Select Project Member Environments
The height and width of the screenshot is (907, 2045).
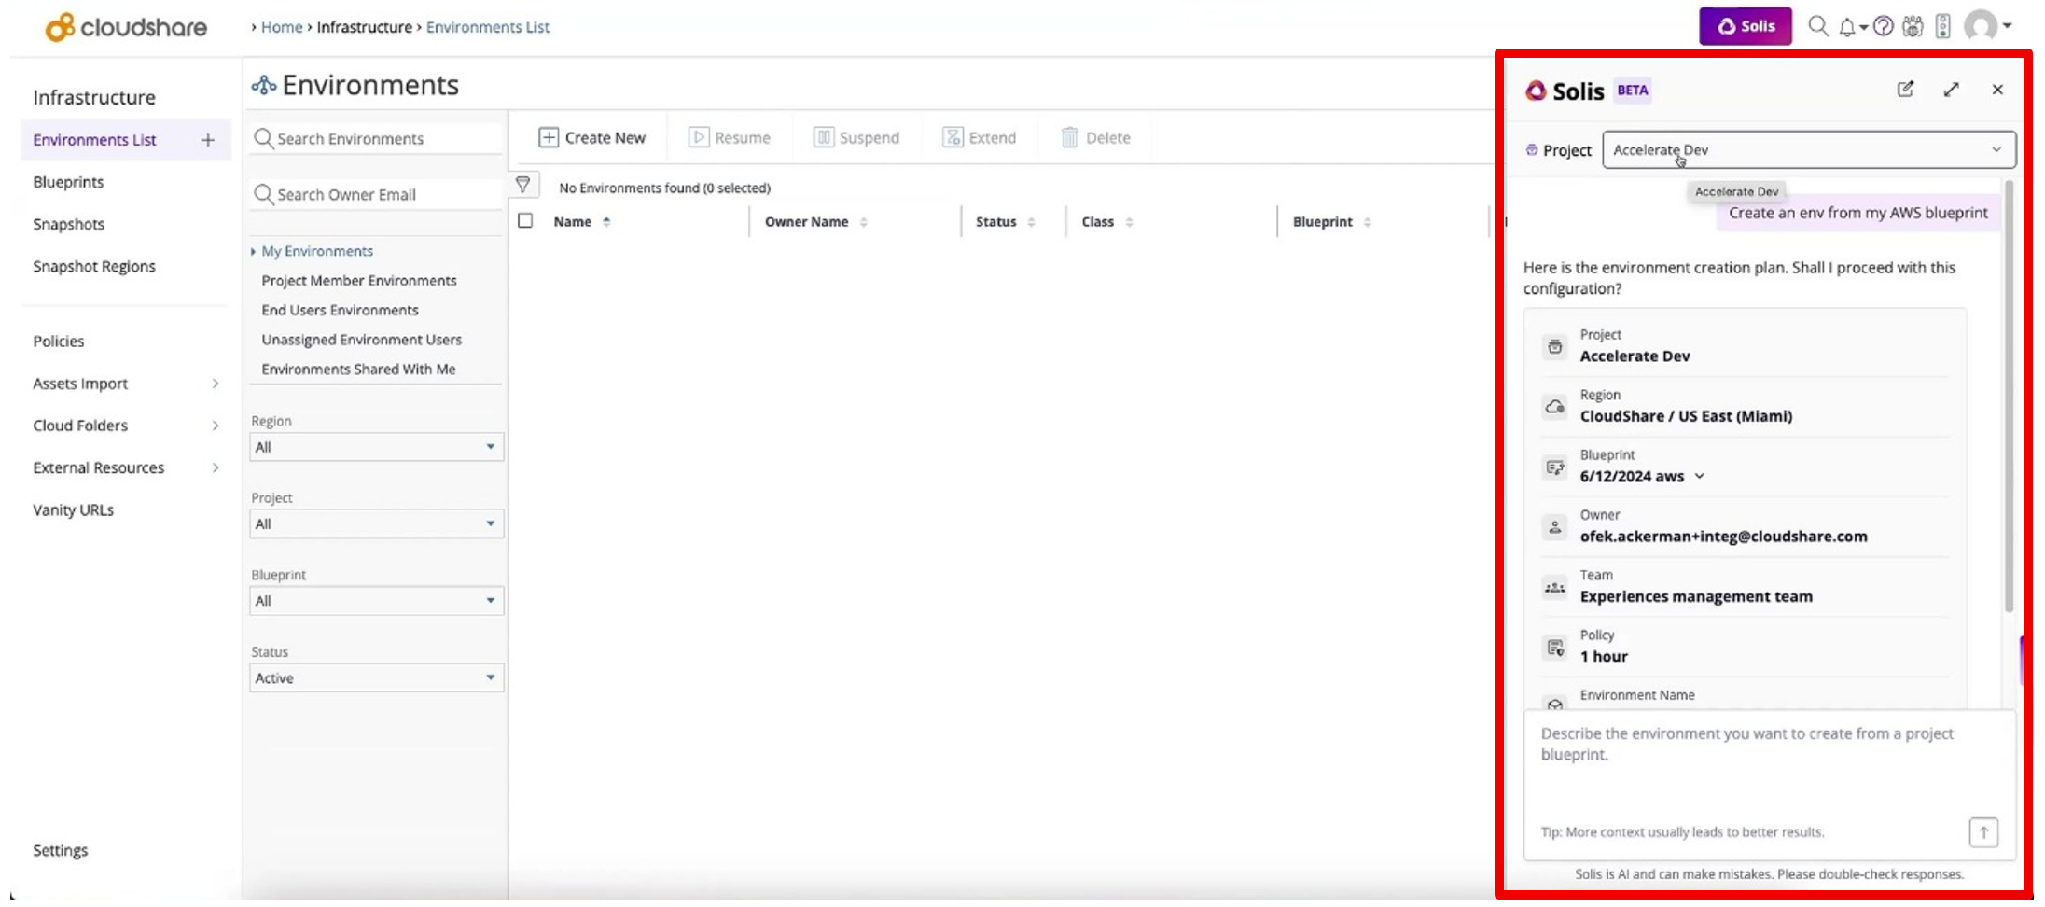coord(359,281)
